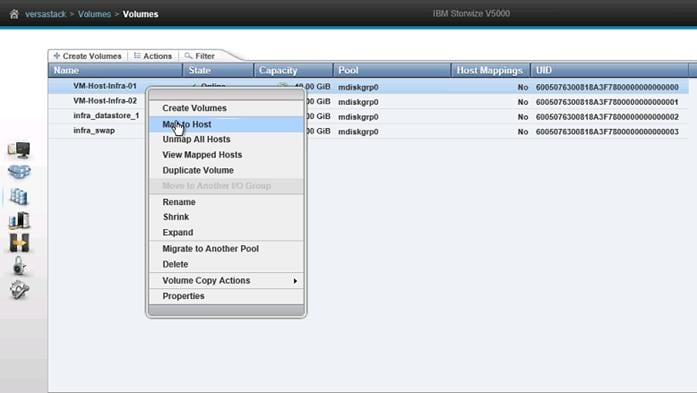The image size is (697, 393).
Task: Sort by the Name column header
Action: coord(115,70)
